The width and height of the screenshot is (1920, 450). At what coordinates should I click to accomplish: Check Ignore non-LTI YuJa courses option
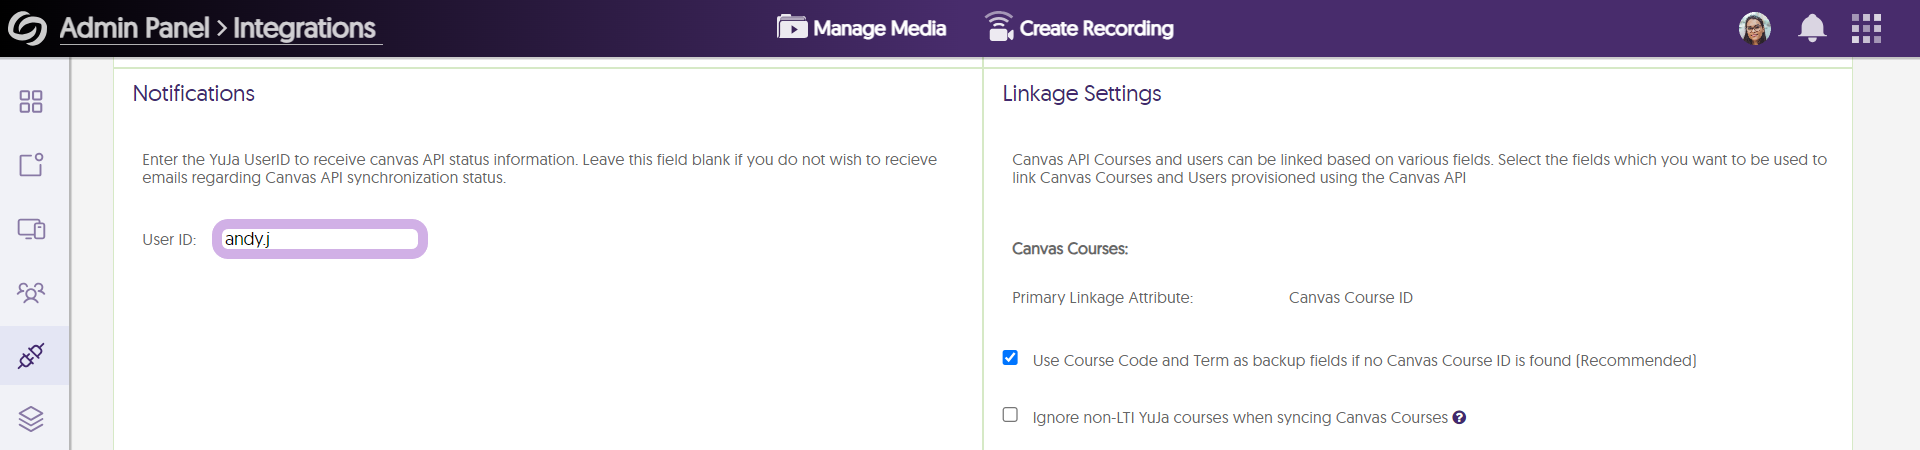coord(1010,415)
